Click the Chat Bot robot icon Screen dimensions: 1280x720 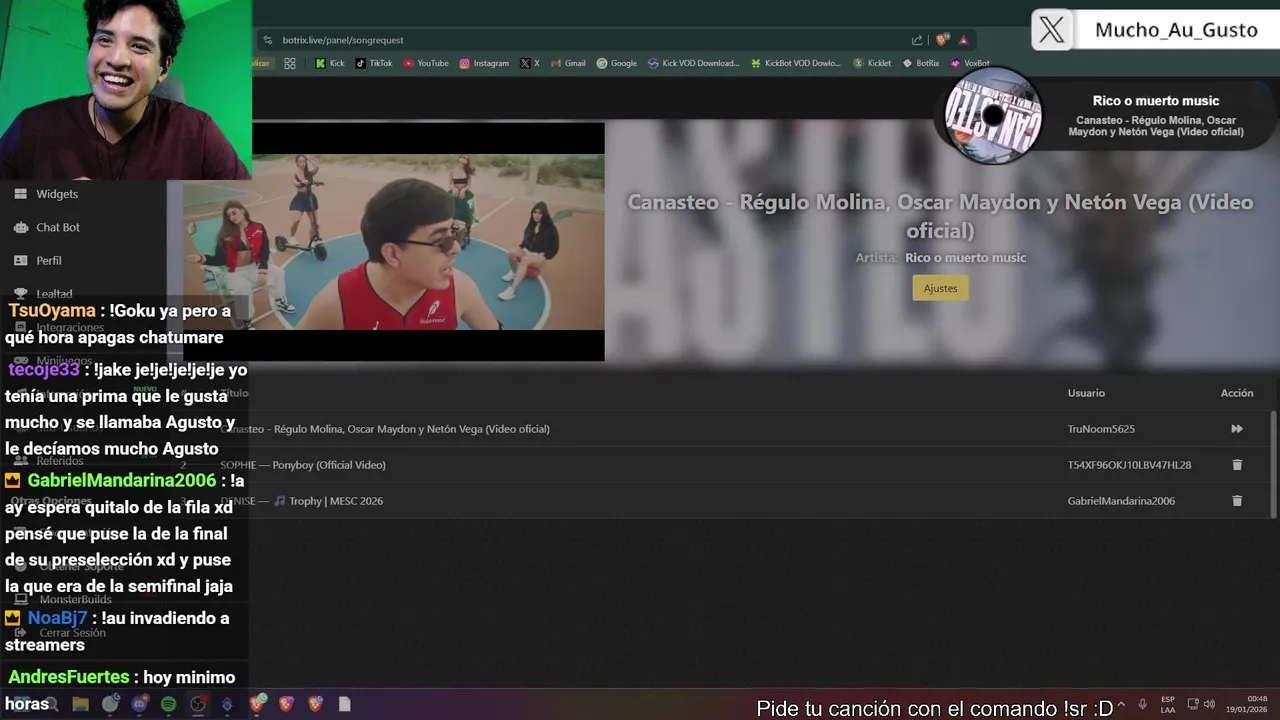click(x=20, y=227)
